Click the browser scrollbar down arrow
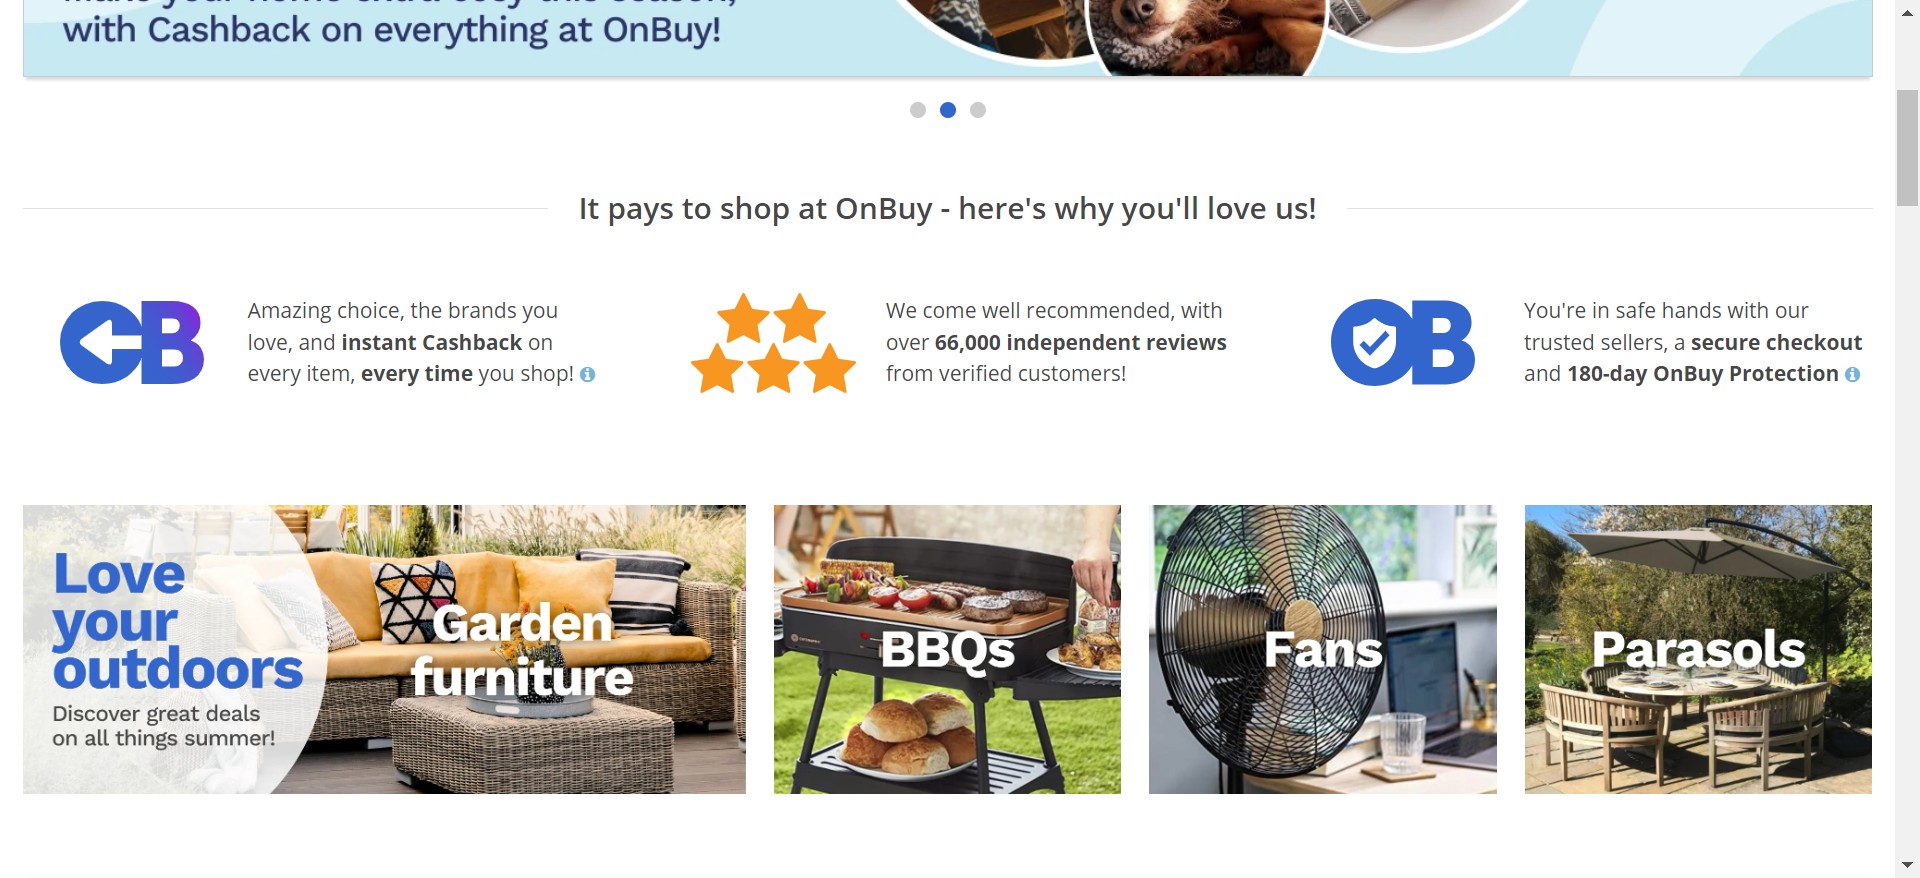This screenshot has height=878, width=1920. pos(1907,865)
